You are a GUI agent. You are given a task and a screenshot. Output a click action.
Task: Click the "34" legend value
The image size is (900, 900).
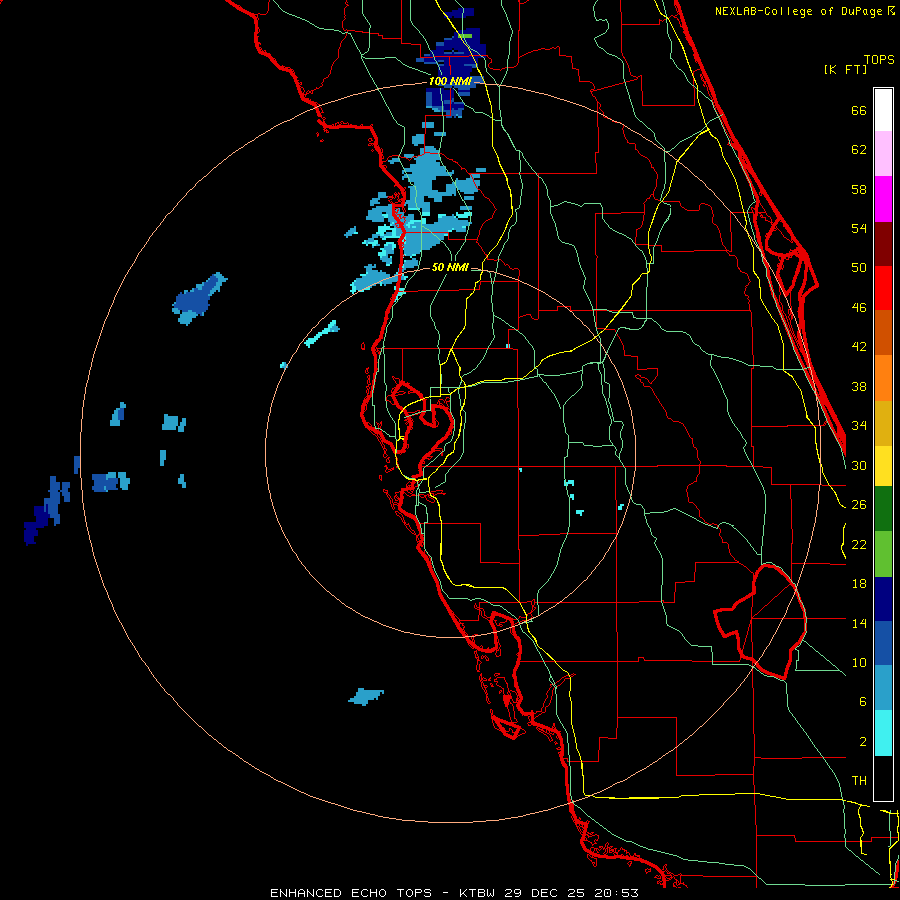click(859, 426)
